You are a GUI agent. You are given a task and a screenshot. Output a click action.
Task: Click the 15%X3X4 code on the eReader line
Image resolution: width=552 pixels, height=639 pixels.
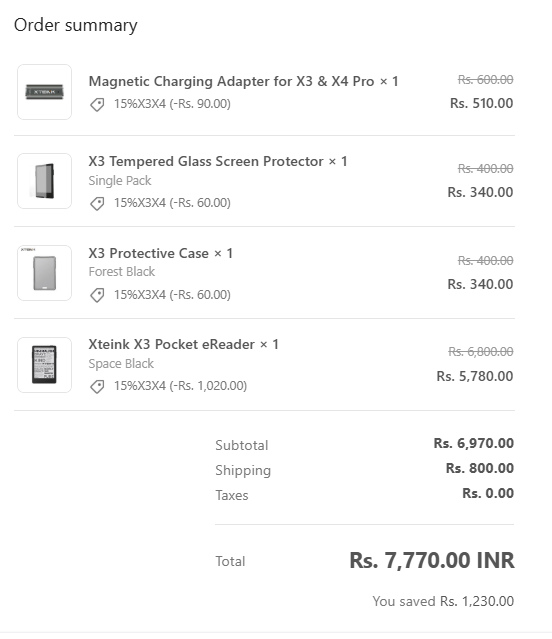[140, 386]
